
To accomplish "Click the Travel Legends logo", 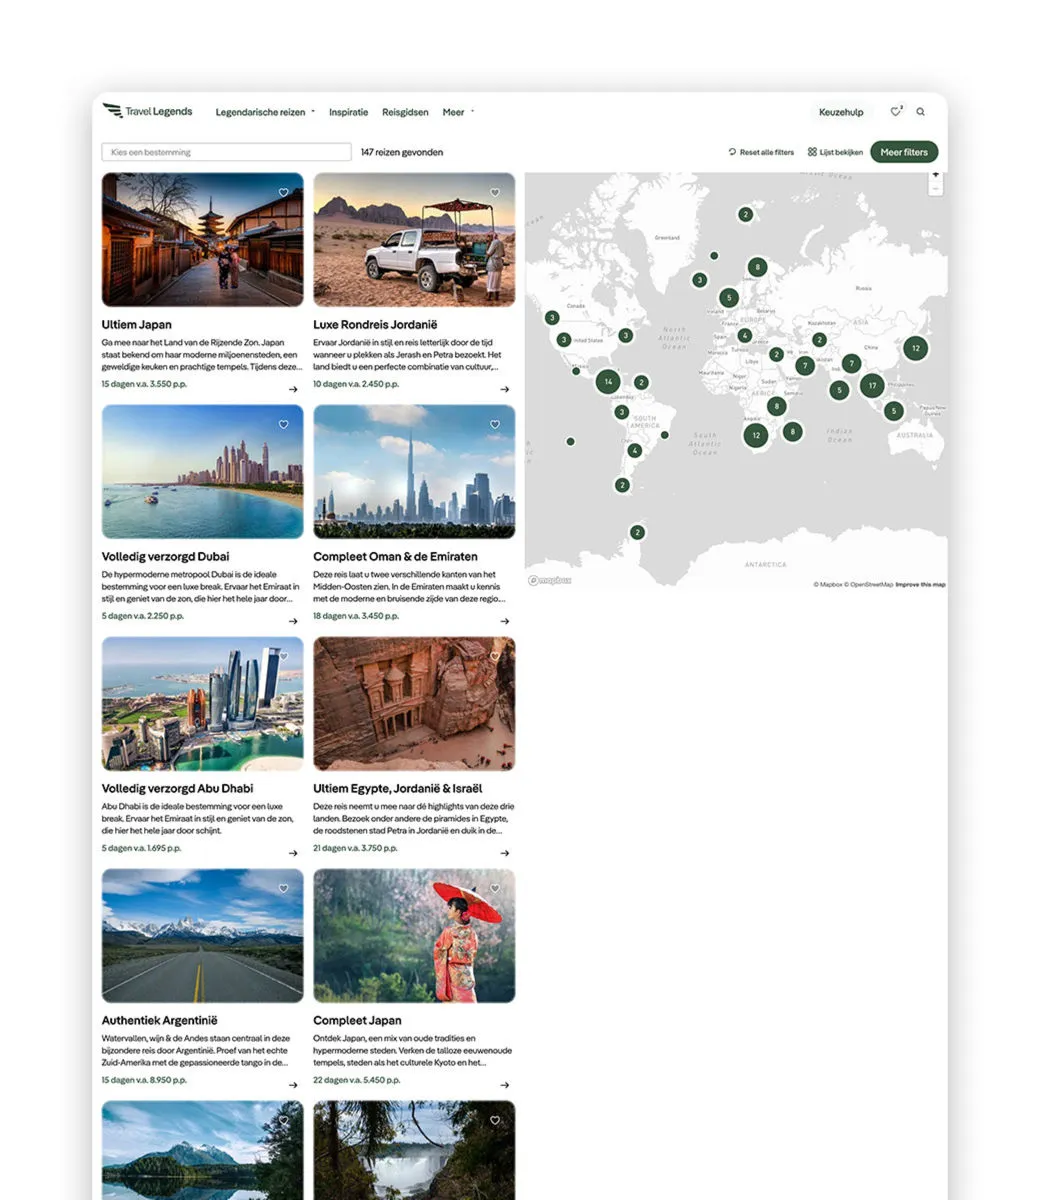I will (x=148, y=111).
